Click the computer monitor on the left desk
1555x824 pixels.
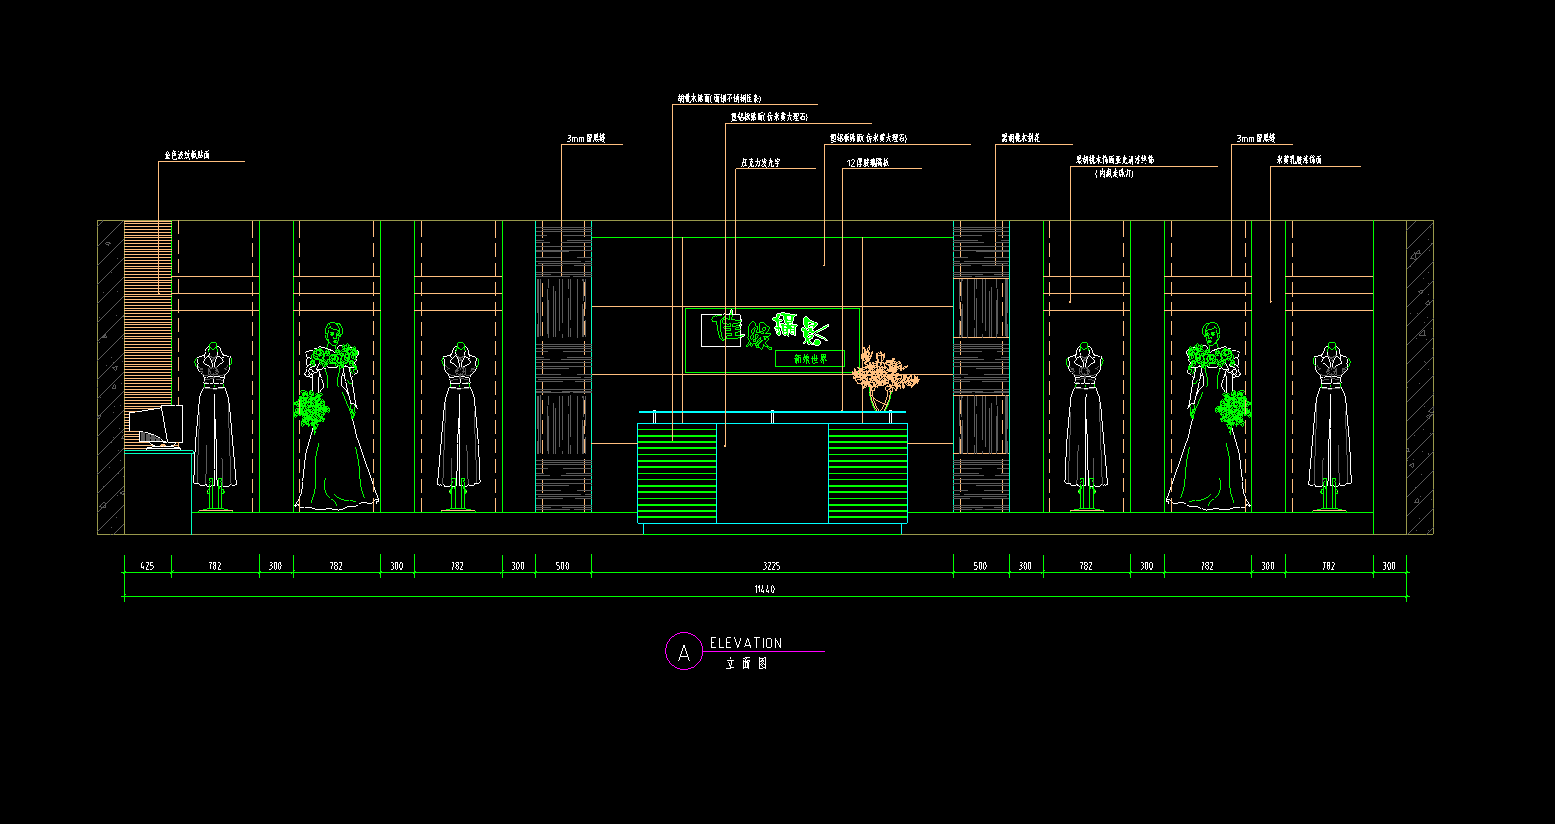[x=155, y=426]
